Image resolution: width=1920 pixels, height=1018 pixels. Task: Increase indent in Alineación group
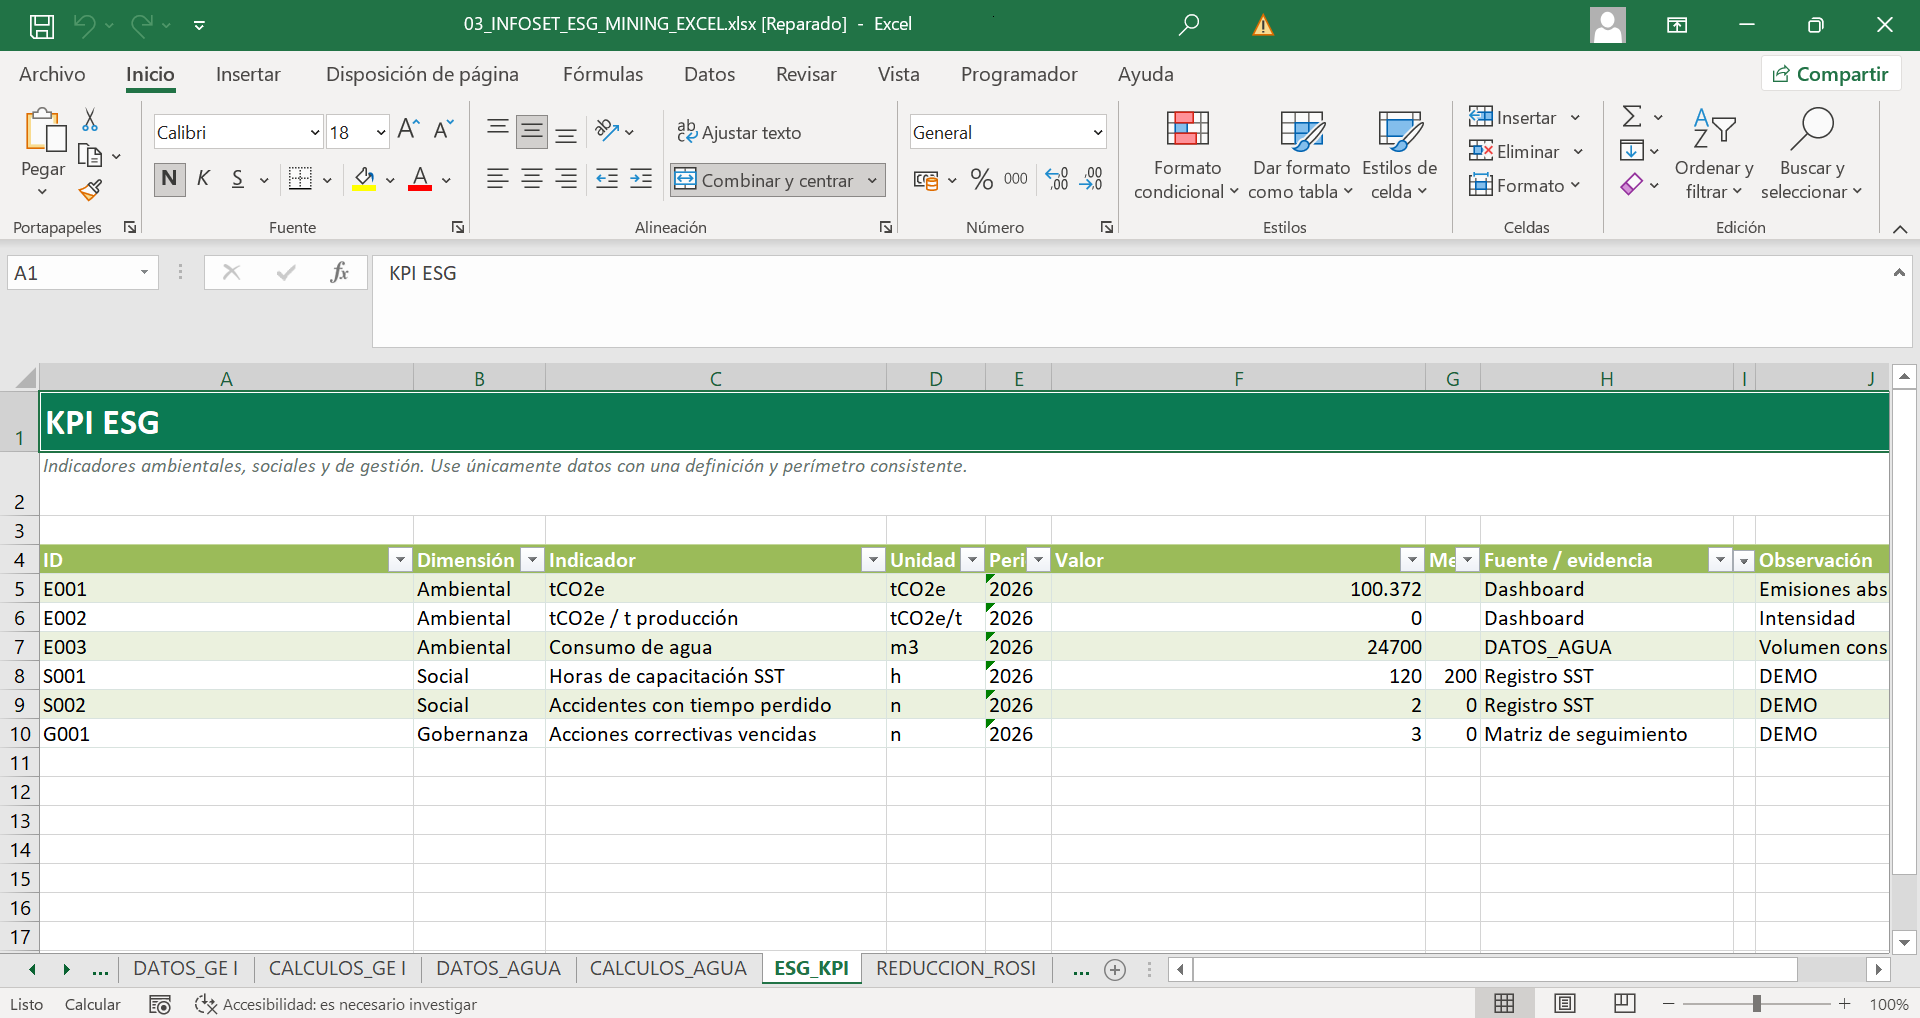click(x=641, y=180)
